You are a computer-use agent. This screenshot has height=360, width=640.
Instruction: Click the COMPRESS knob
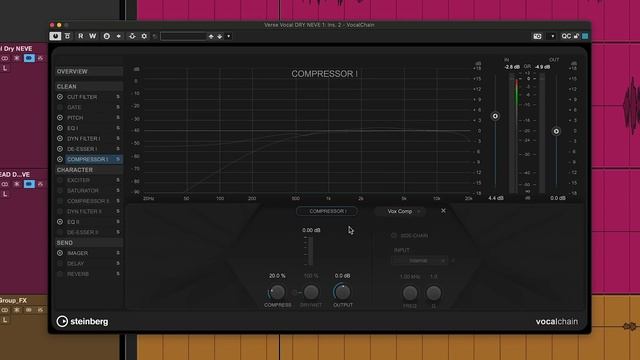tap(278, 292)
